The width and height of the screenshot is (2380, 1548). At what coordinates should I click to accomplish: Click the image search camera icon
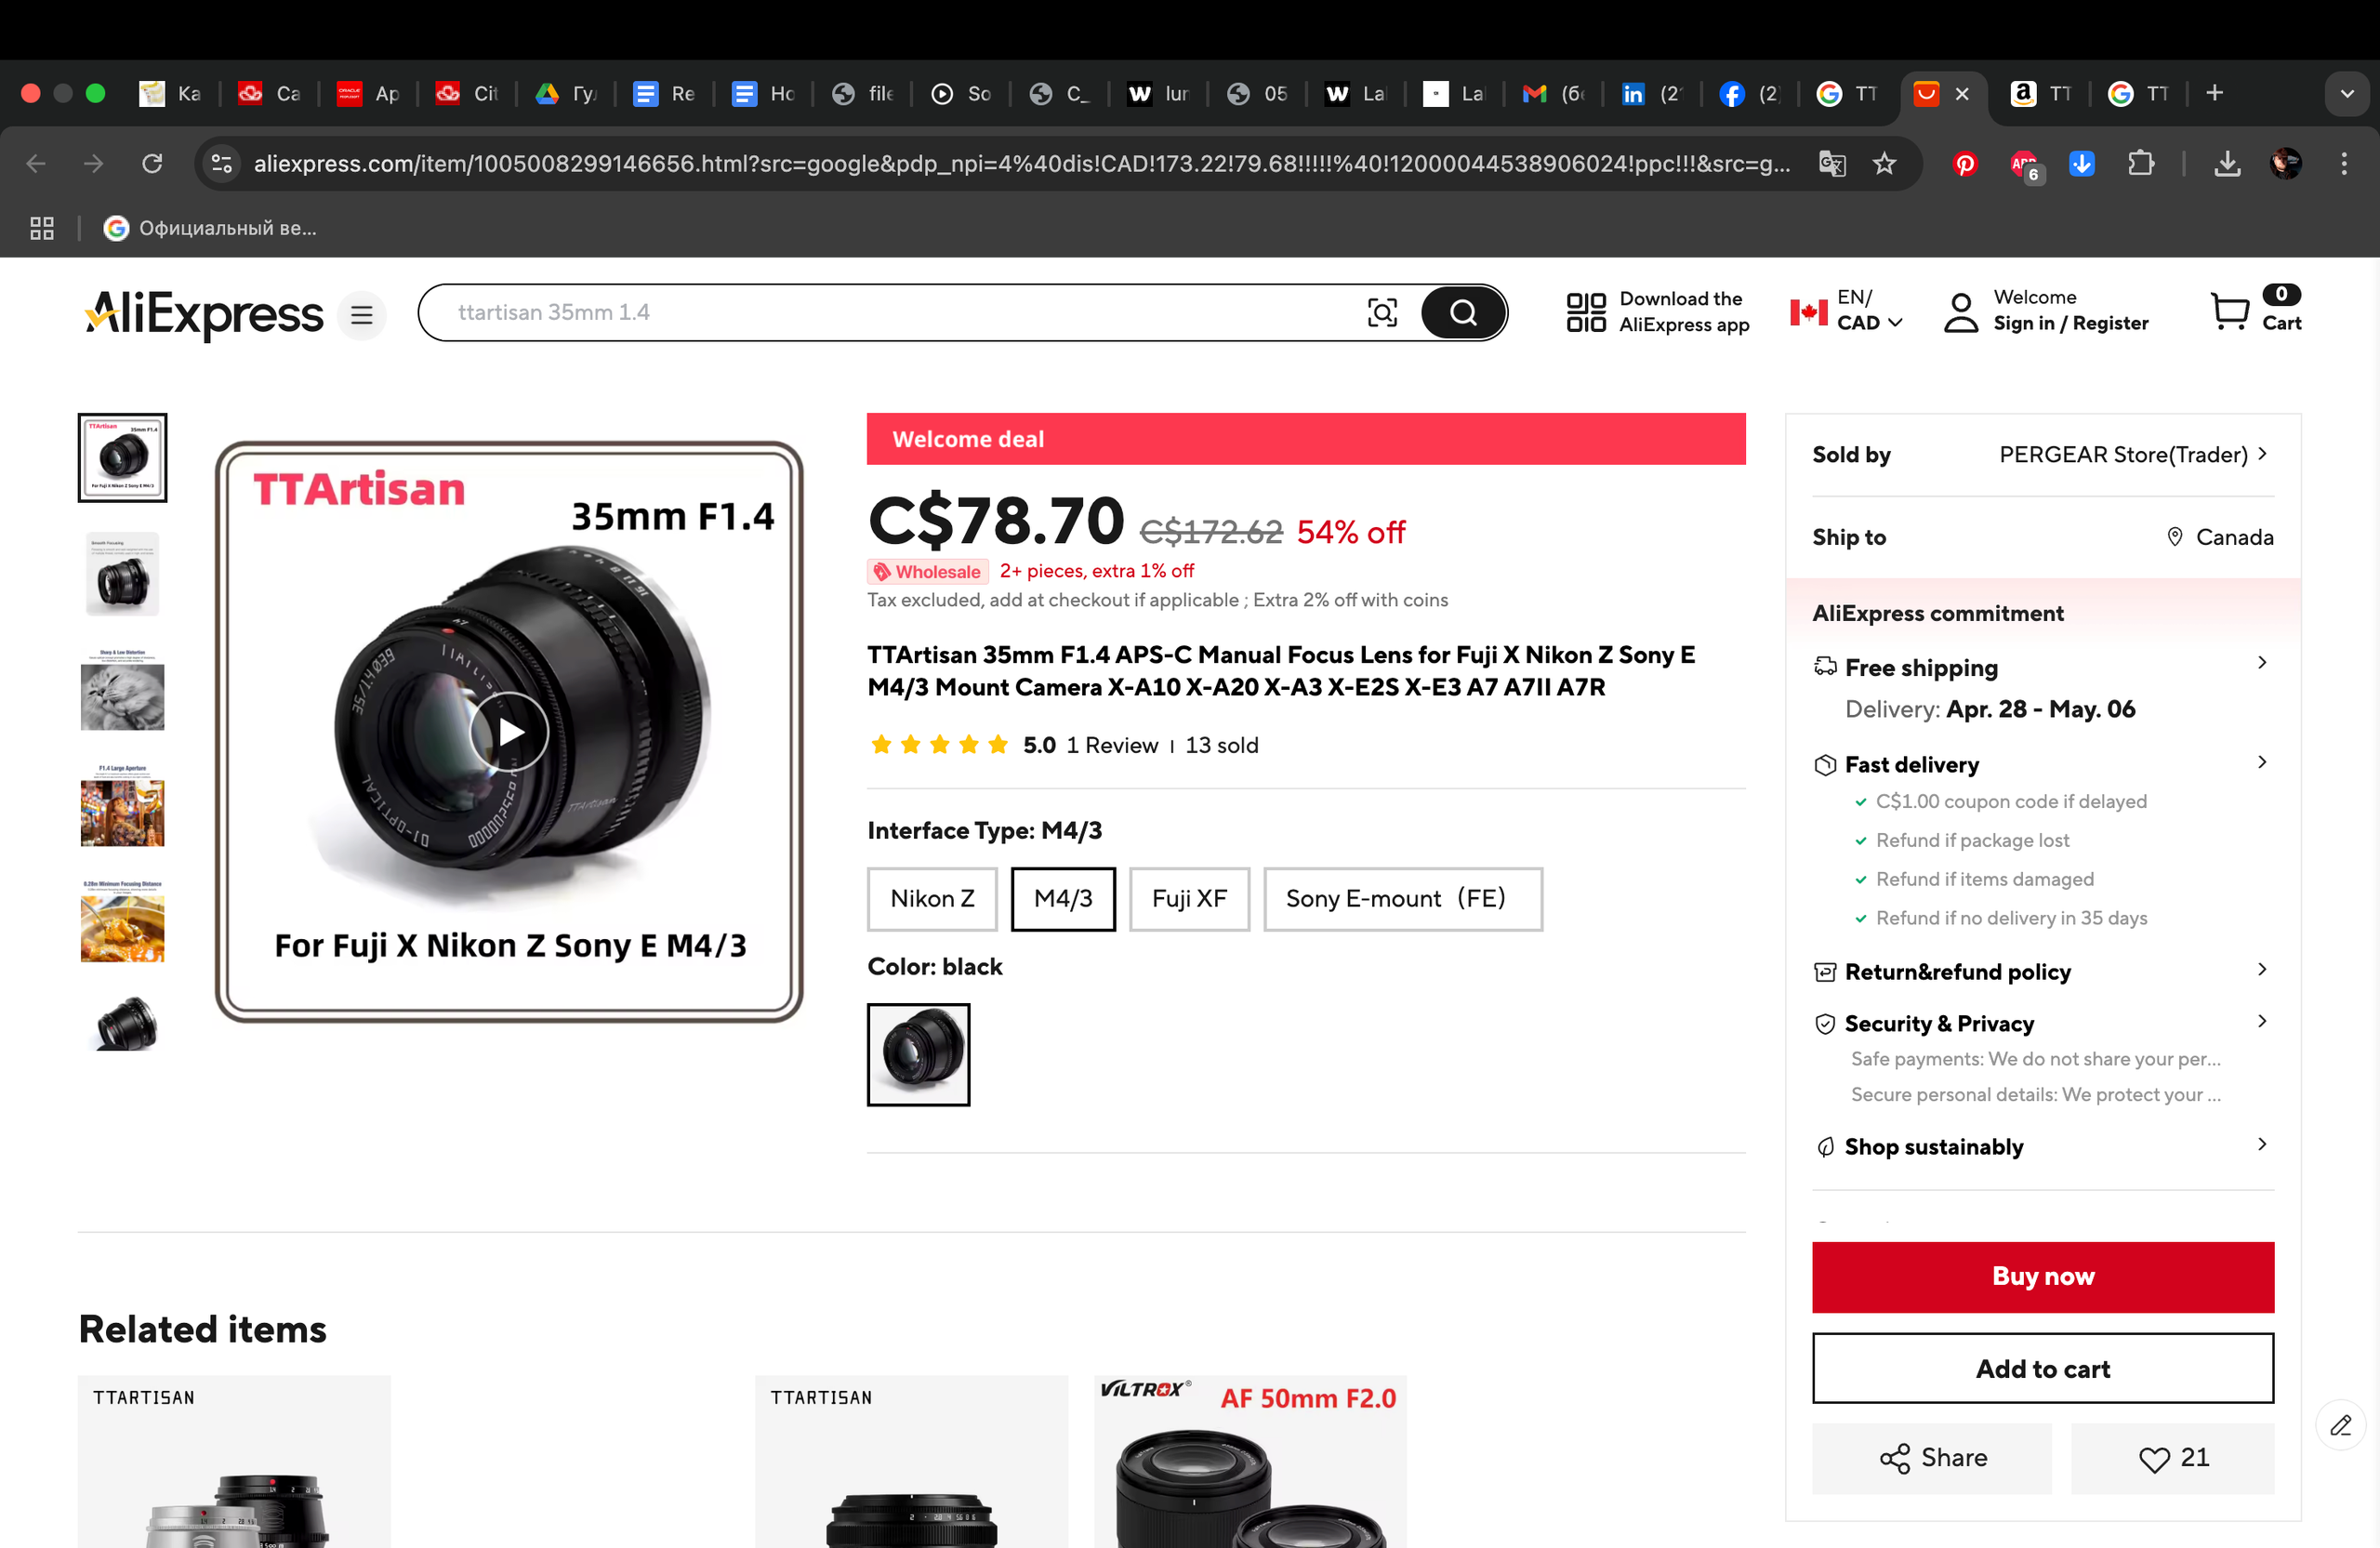pos(1381,313)
